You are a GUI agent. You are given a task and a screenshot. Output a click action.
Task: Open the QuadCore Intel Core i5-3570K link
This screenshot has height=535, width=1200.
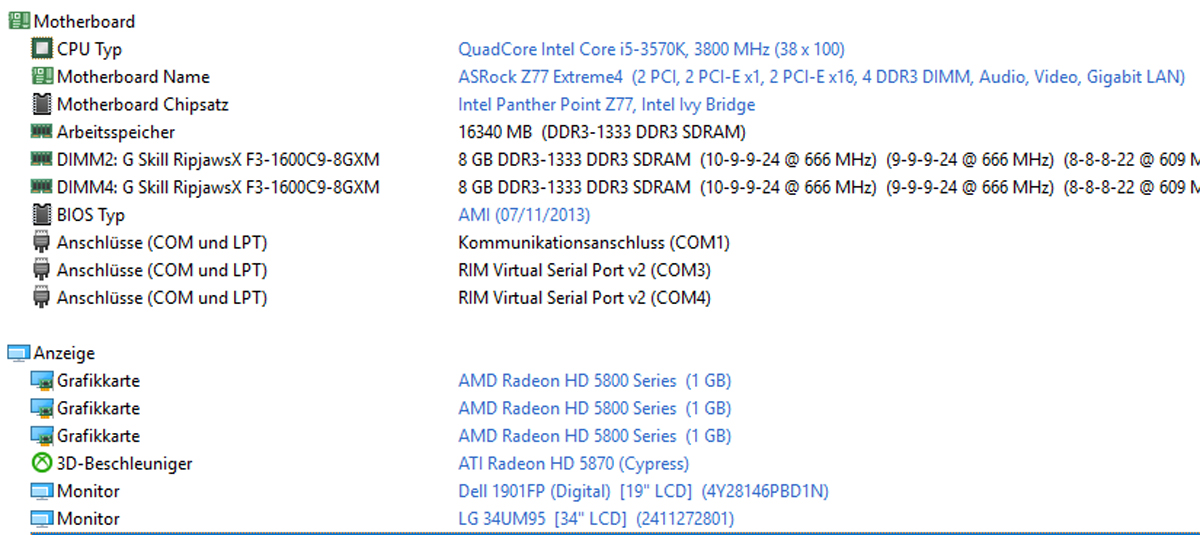click(651, 49)
